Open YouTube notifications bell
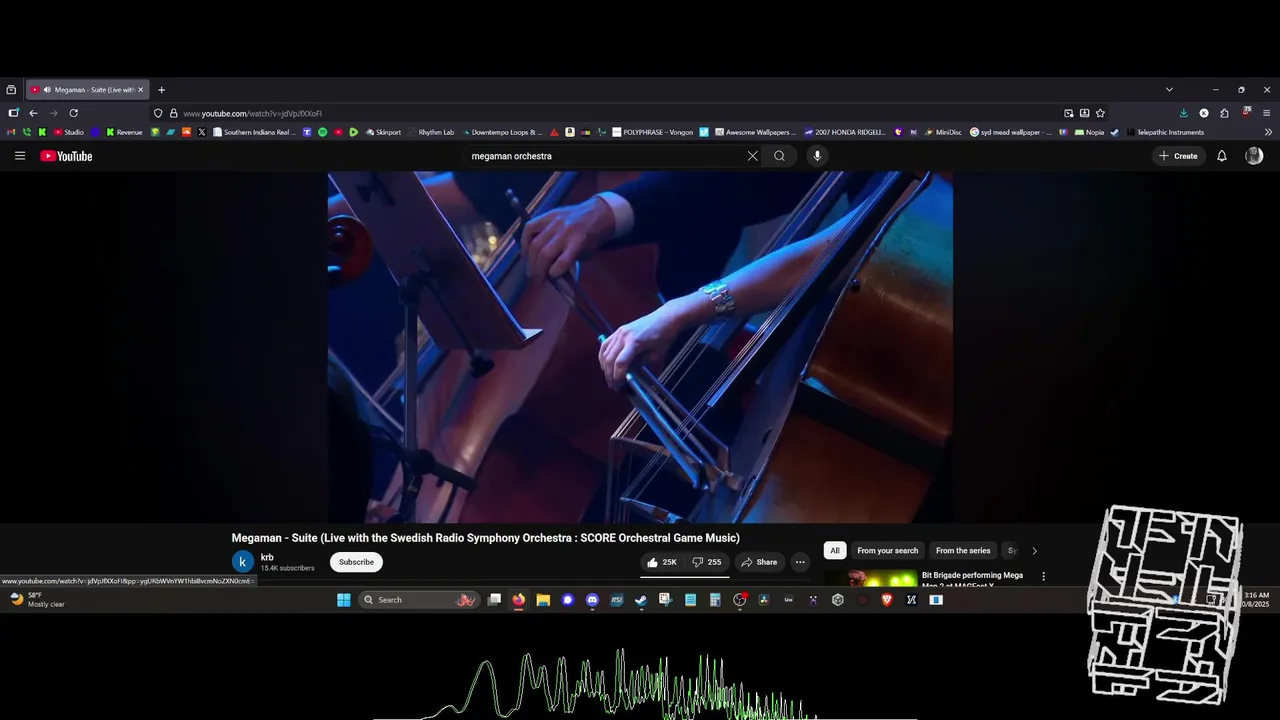The height and width of the screenshot is (720, 1280). 1221,156
